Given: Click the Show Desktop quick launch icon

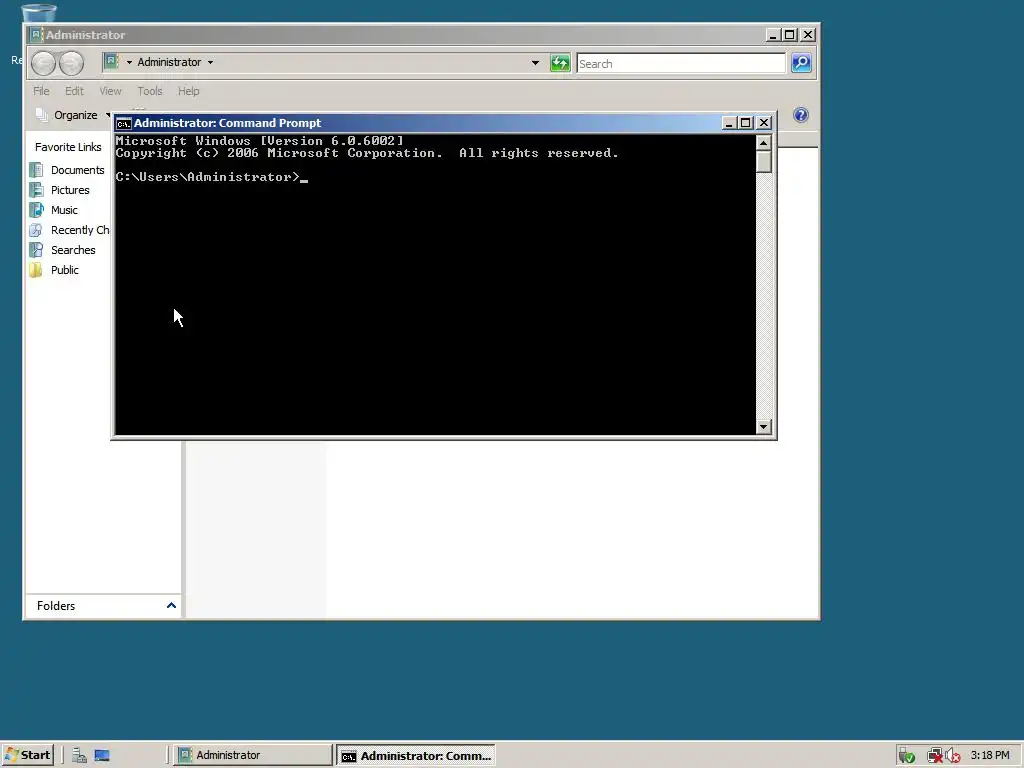Looking at the screenshot, I should 102,756.
